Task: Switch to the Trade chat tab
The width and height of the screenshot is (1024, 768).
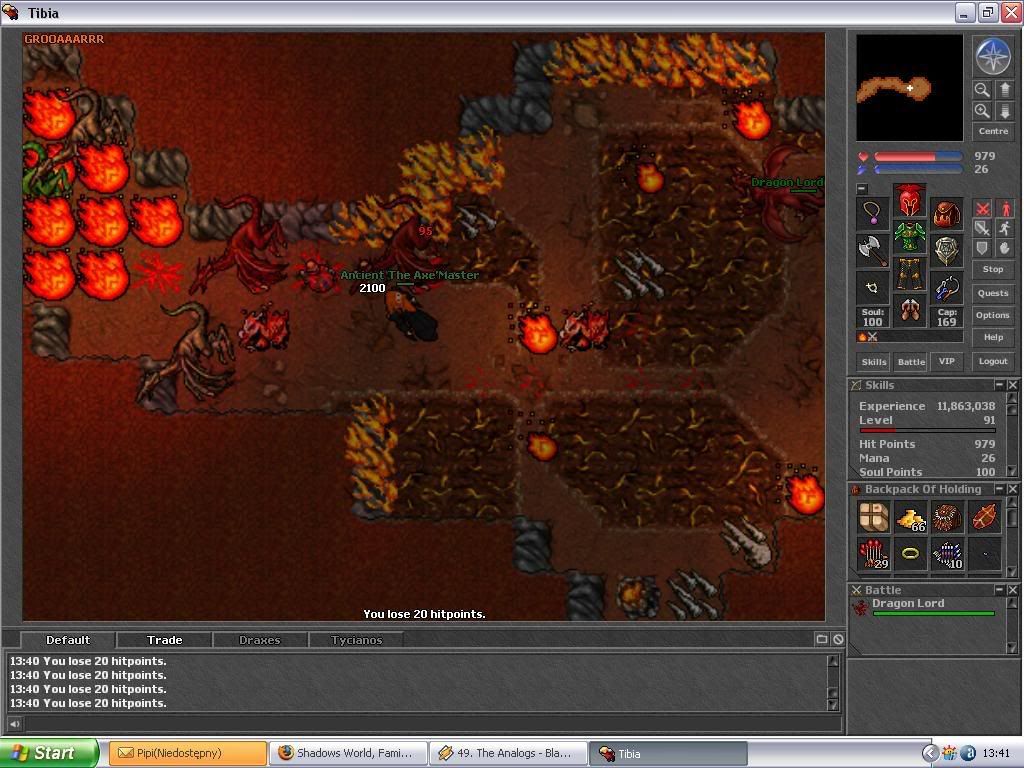Action: [x=164, y=640]
